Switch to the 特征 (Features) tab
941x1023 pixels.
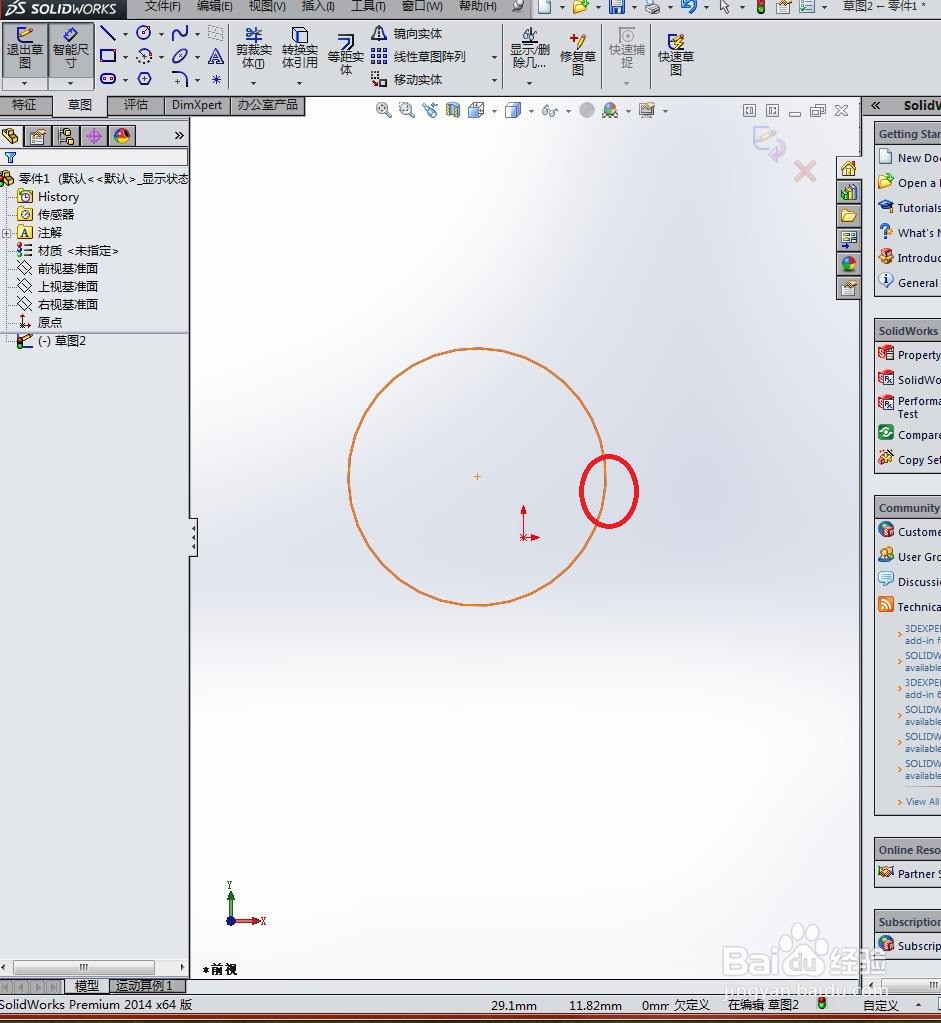[25, 104]
